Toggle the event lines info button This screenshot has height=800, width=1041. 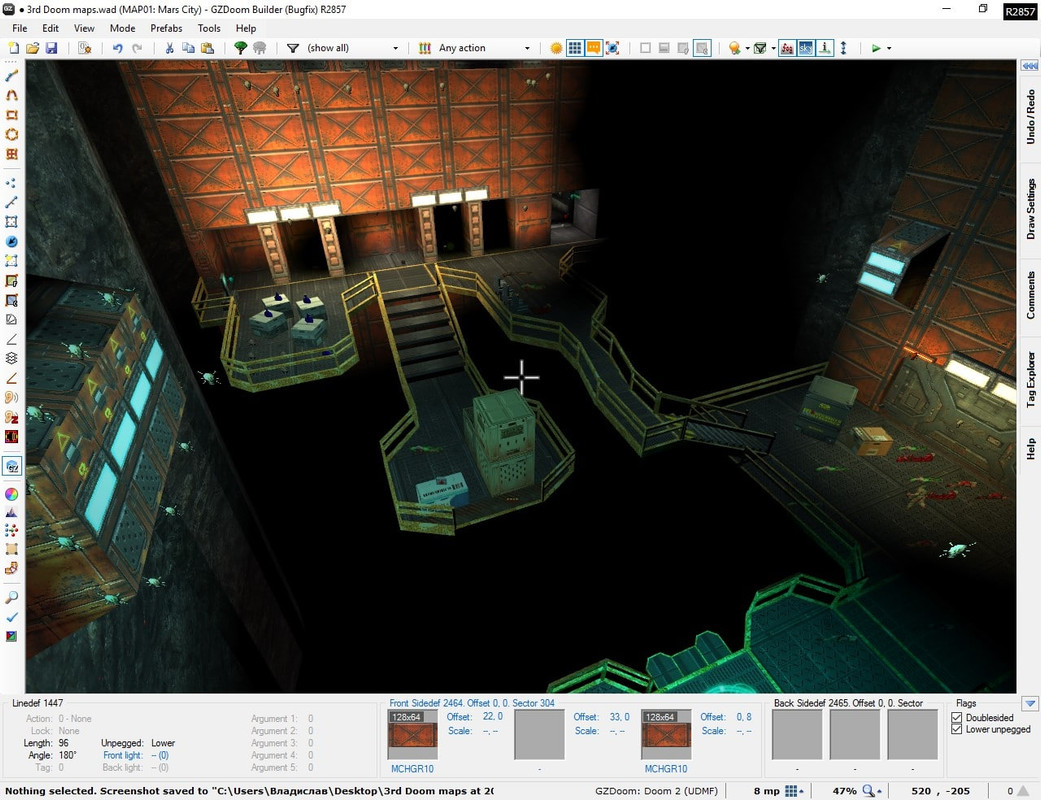click(824, 48)
